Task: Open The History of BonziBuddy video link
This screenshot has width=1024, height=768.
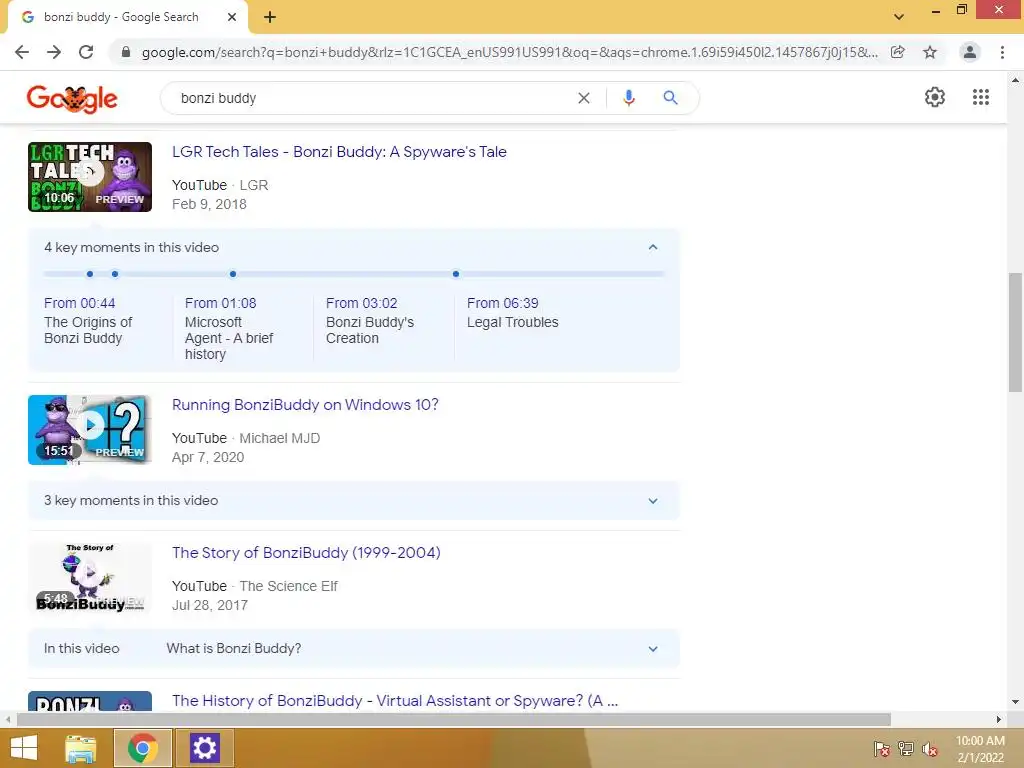Action: click(x=395, y=701)
